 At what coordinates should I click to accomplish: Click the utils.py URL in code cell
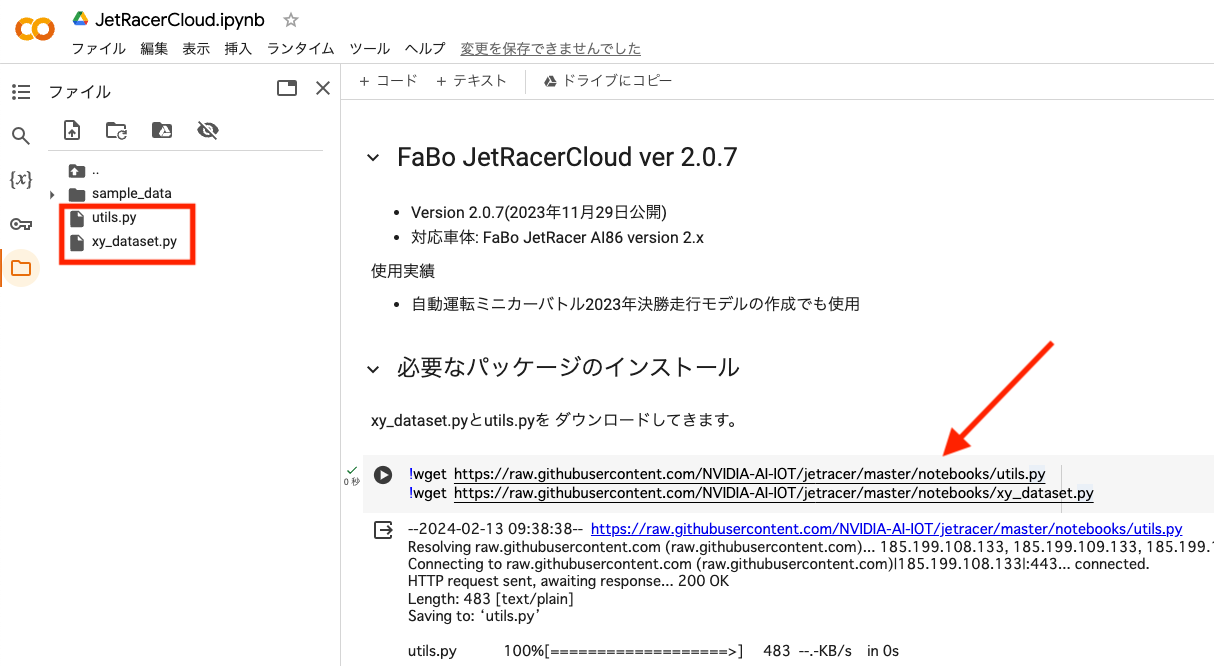pyautogui.click(x=750, y=474)
